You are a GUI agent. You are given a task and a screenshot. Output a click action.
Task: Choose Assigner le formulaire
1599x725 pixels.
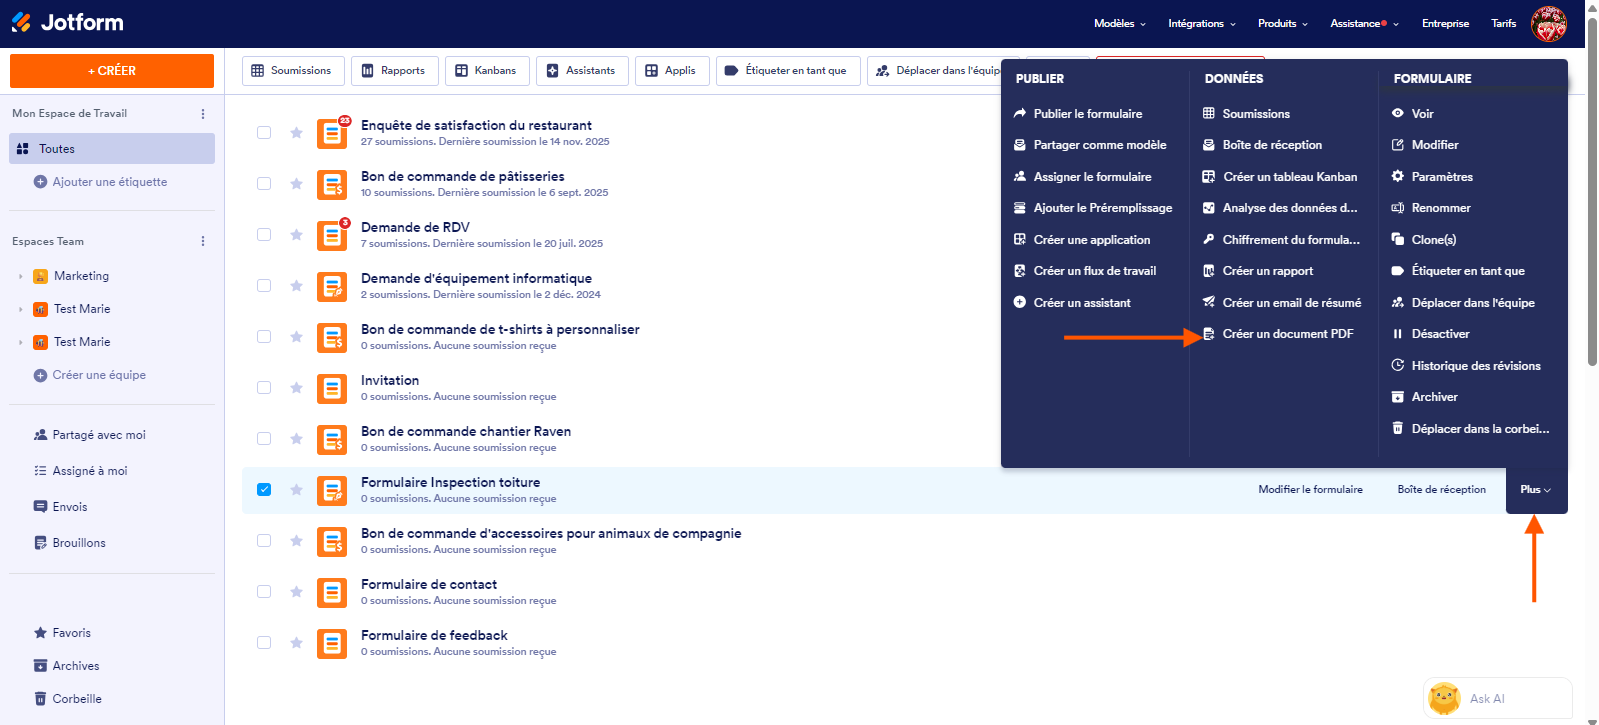coord(1082,177)
